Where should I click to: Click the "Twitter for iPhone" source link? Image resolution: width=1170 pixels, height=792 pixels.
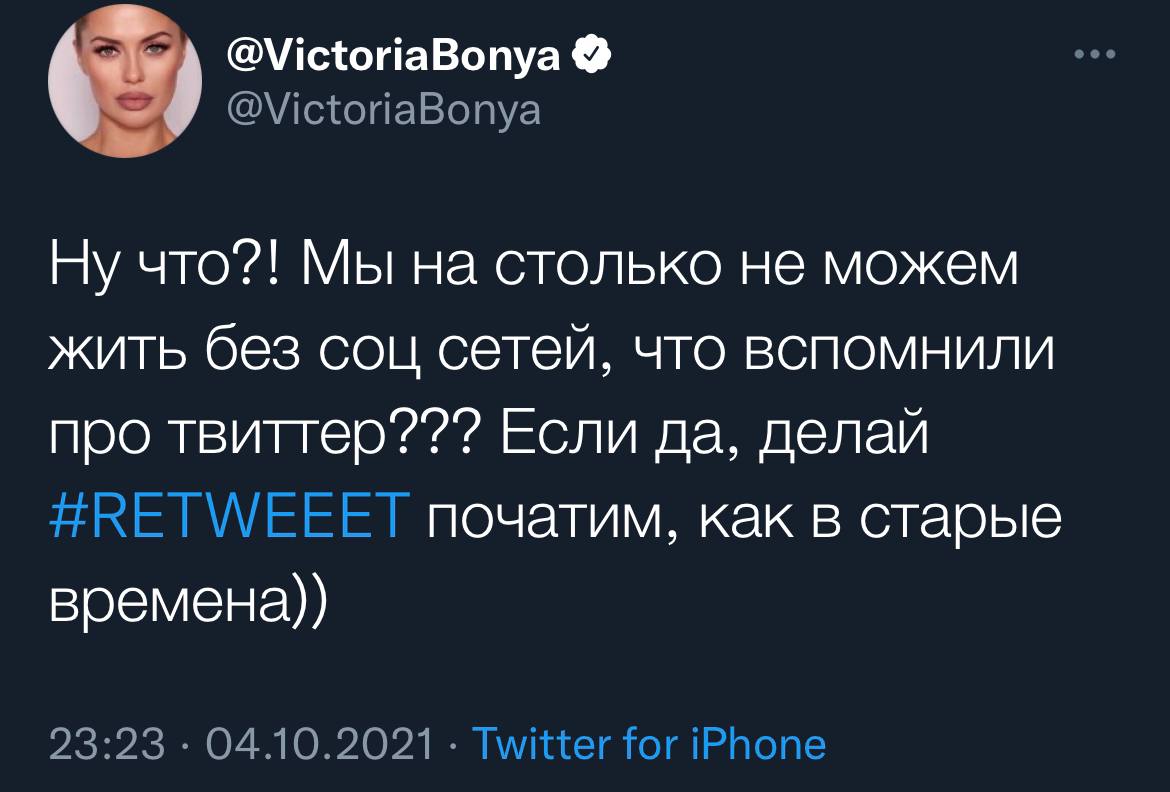[x=648, y=744]
